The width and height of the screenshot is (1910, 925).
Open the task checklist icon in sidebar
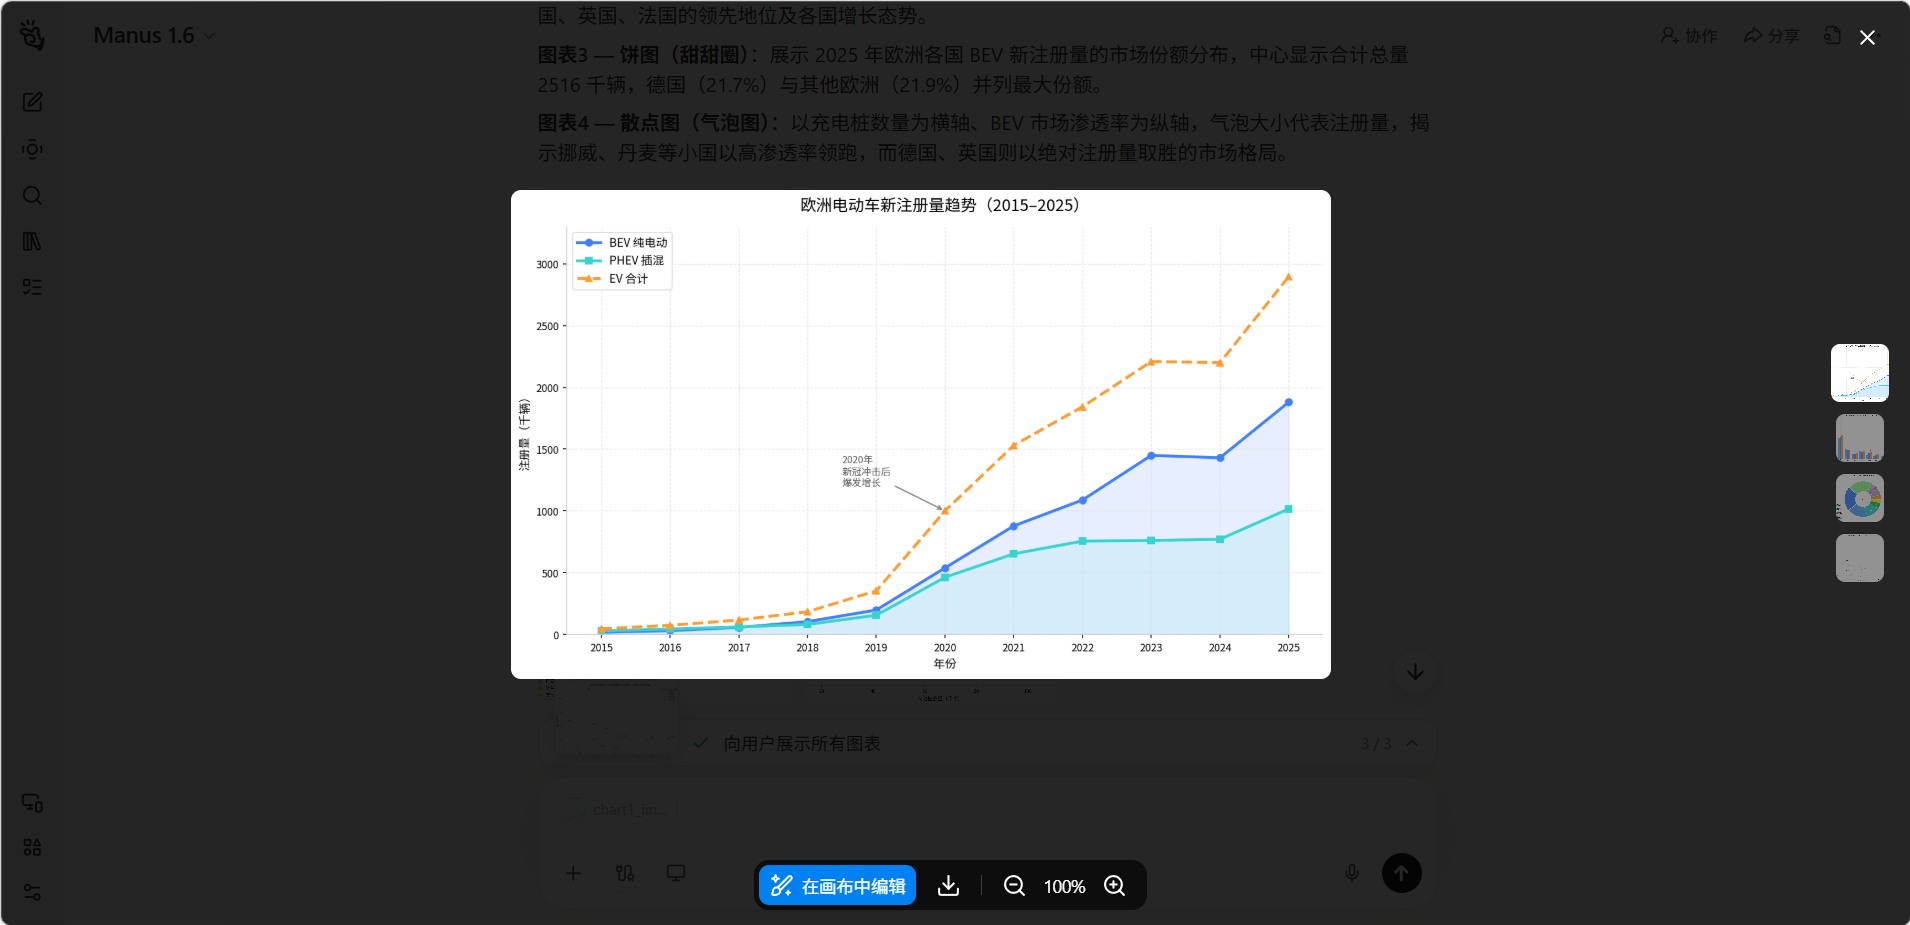pyautogui.click(x=32, y=288)
